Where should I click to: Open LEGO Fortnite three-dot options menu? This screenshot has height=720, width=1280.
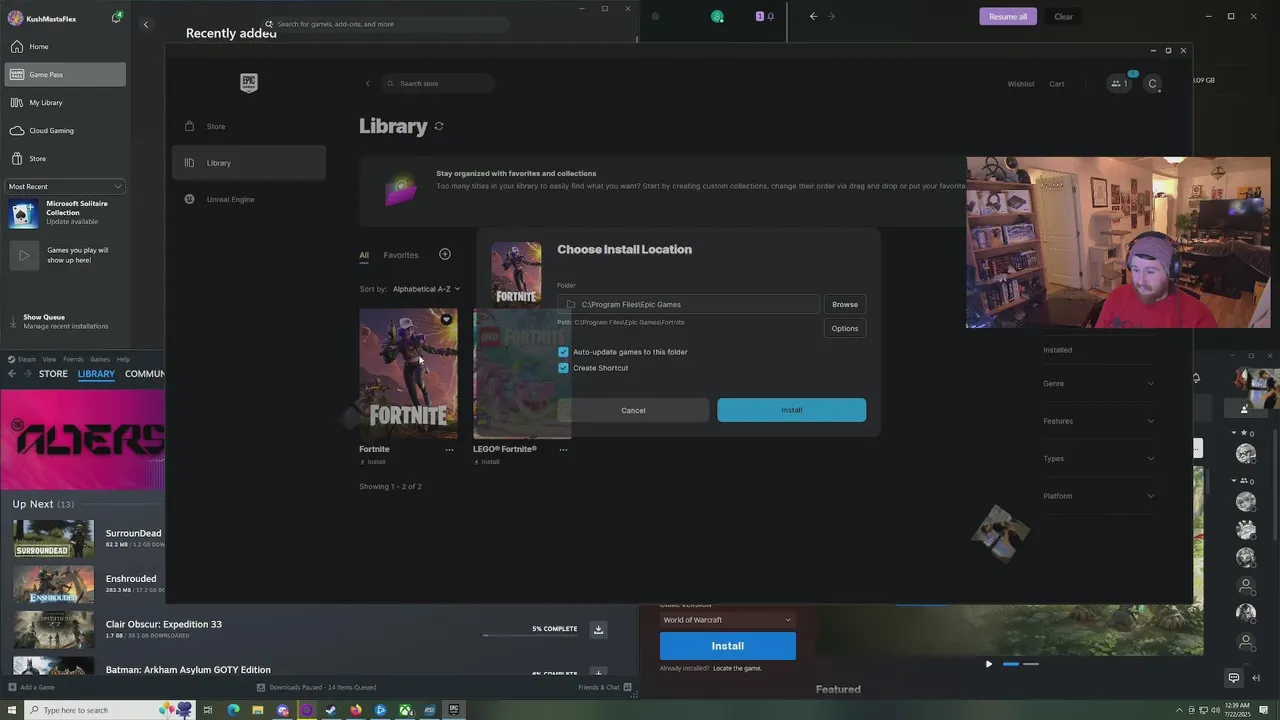pyautogui.click(x=563, y=450)
